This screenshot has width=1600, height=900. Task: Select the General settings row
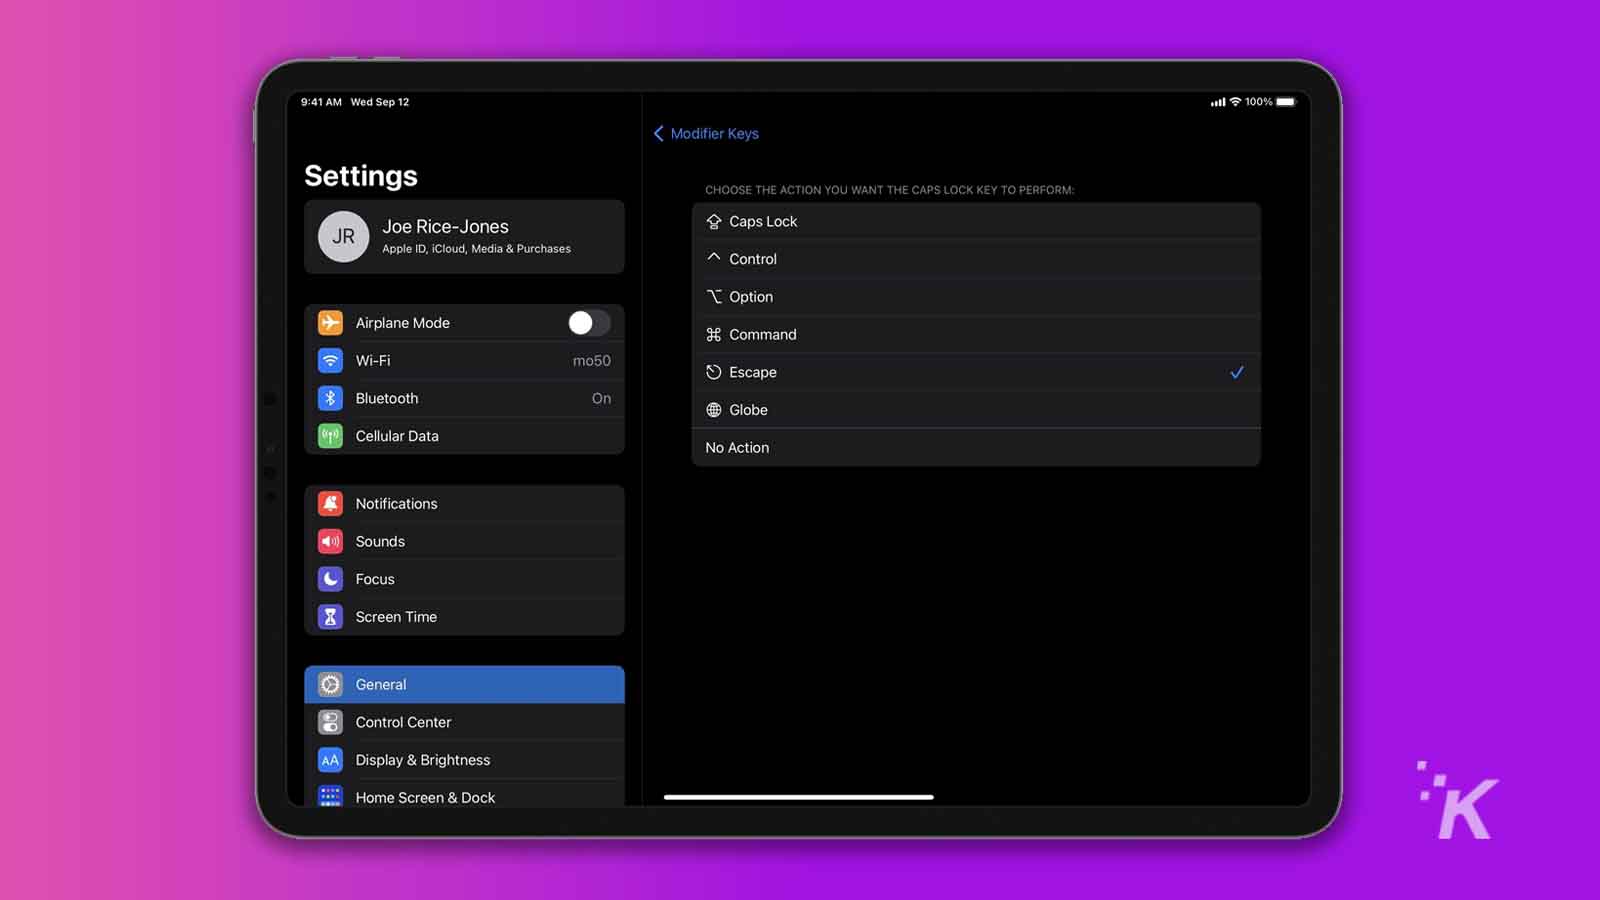click(464, 684)
